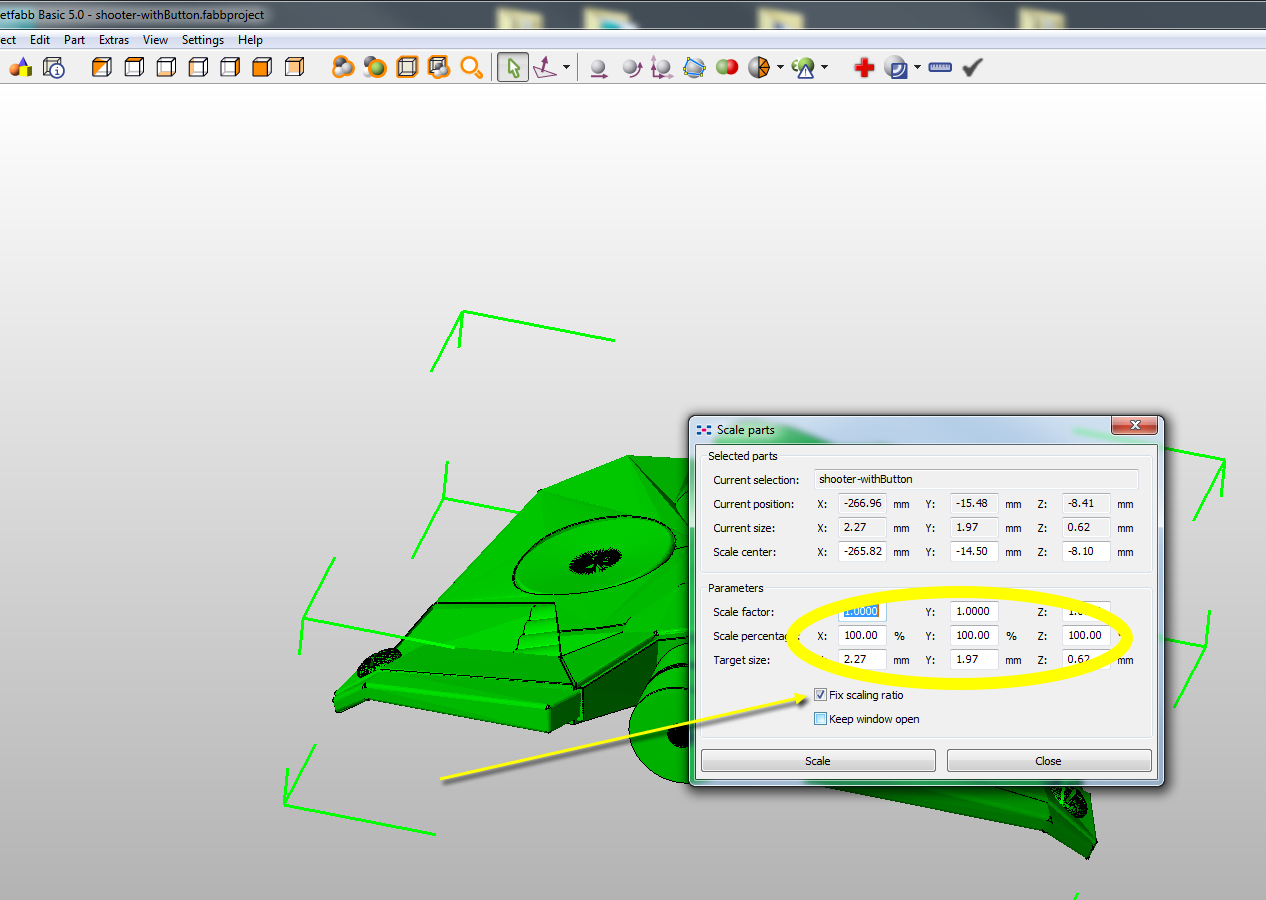Click the orange triangle mesh sphere icon
Screen dimensions: 1266x900
758,67
